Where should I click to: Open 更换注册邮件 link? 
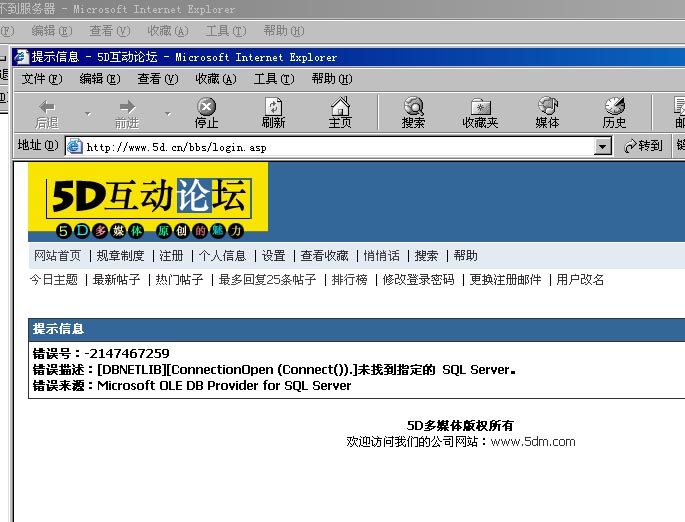505,280
